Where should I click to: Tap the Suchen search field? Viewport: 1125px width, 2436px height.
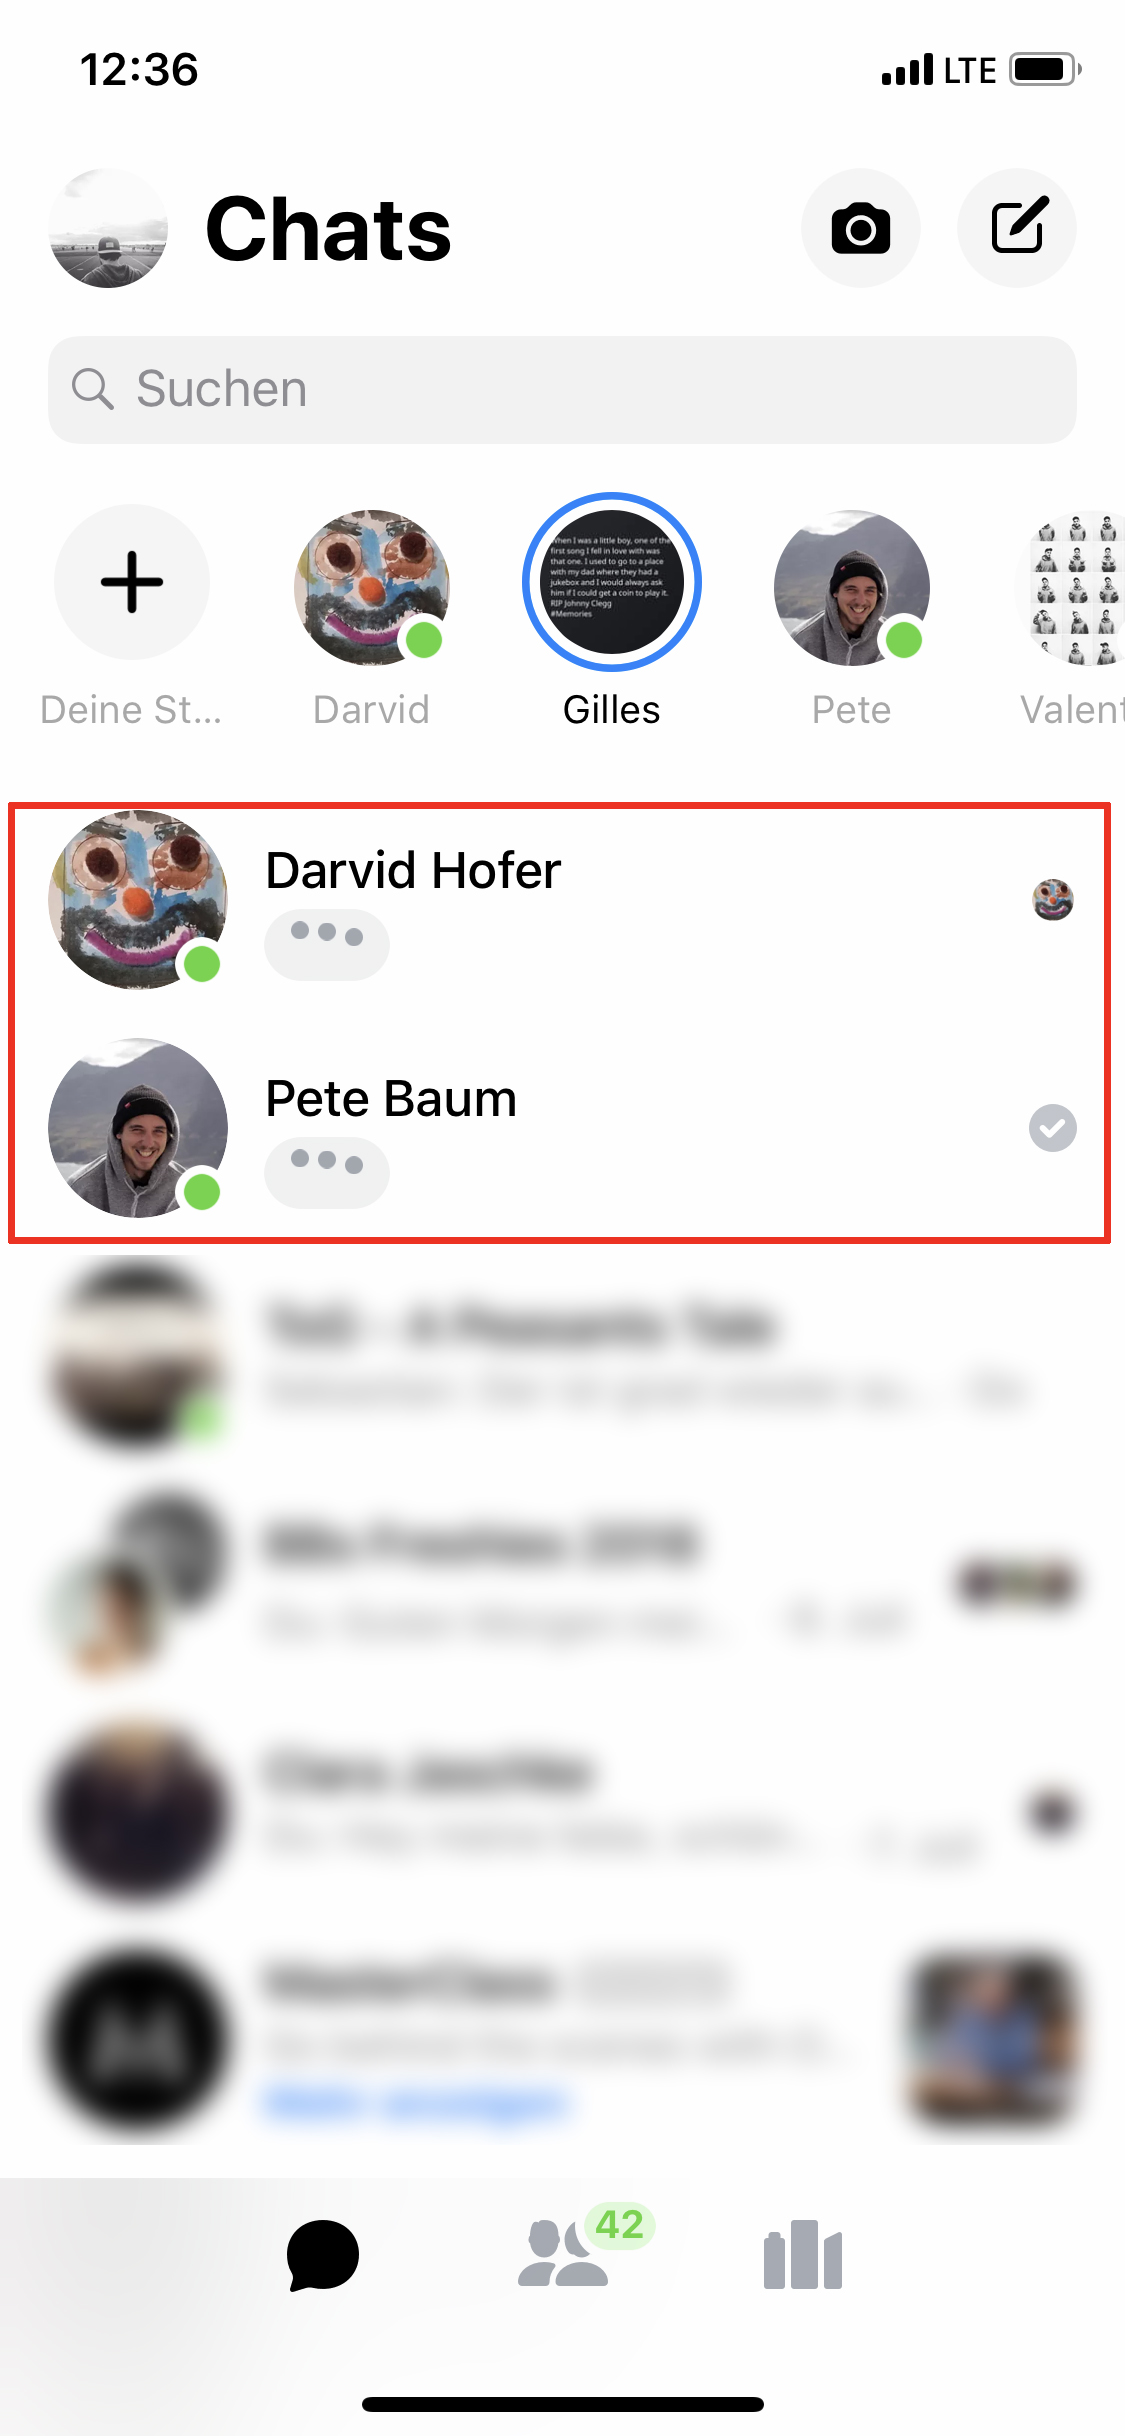[562, 390]
